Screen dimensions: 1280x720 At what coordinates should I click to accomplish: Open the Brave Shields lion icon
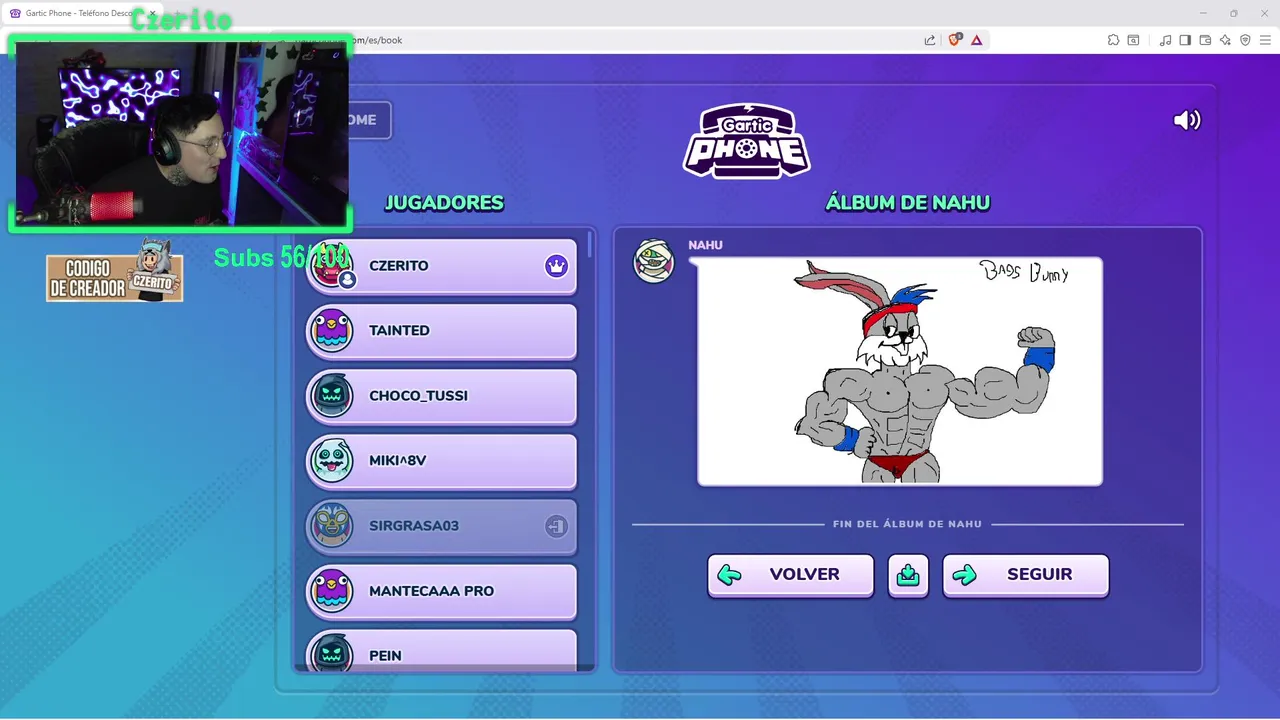[954, 40]
